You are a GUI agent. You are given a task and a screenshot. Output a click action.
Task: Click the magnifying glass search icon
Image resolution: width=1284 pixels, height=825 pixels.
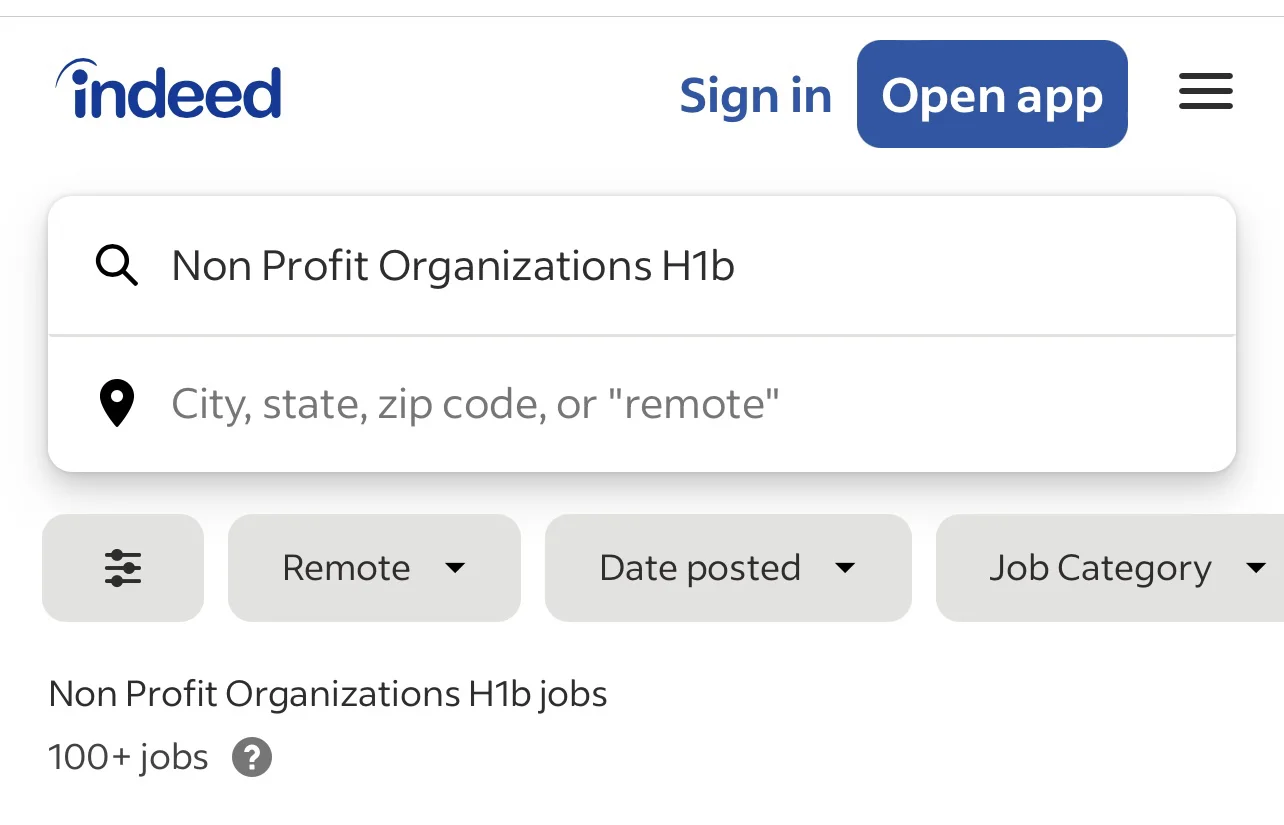(x=117, y=266)
